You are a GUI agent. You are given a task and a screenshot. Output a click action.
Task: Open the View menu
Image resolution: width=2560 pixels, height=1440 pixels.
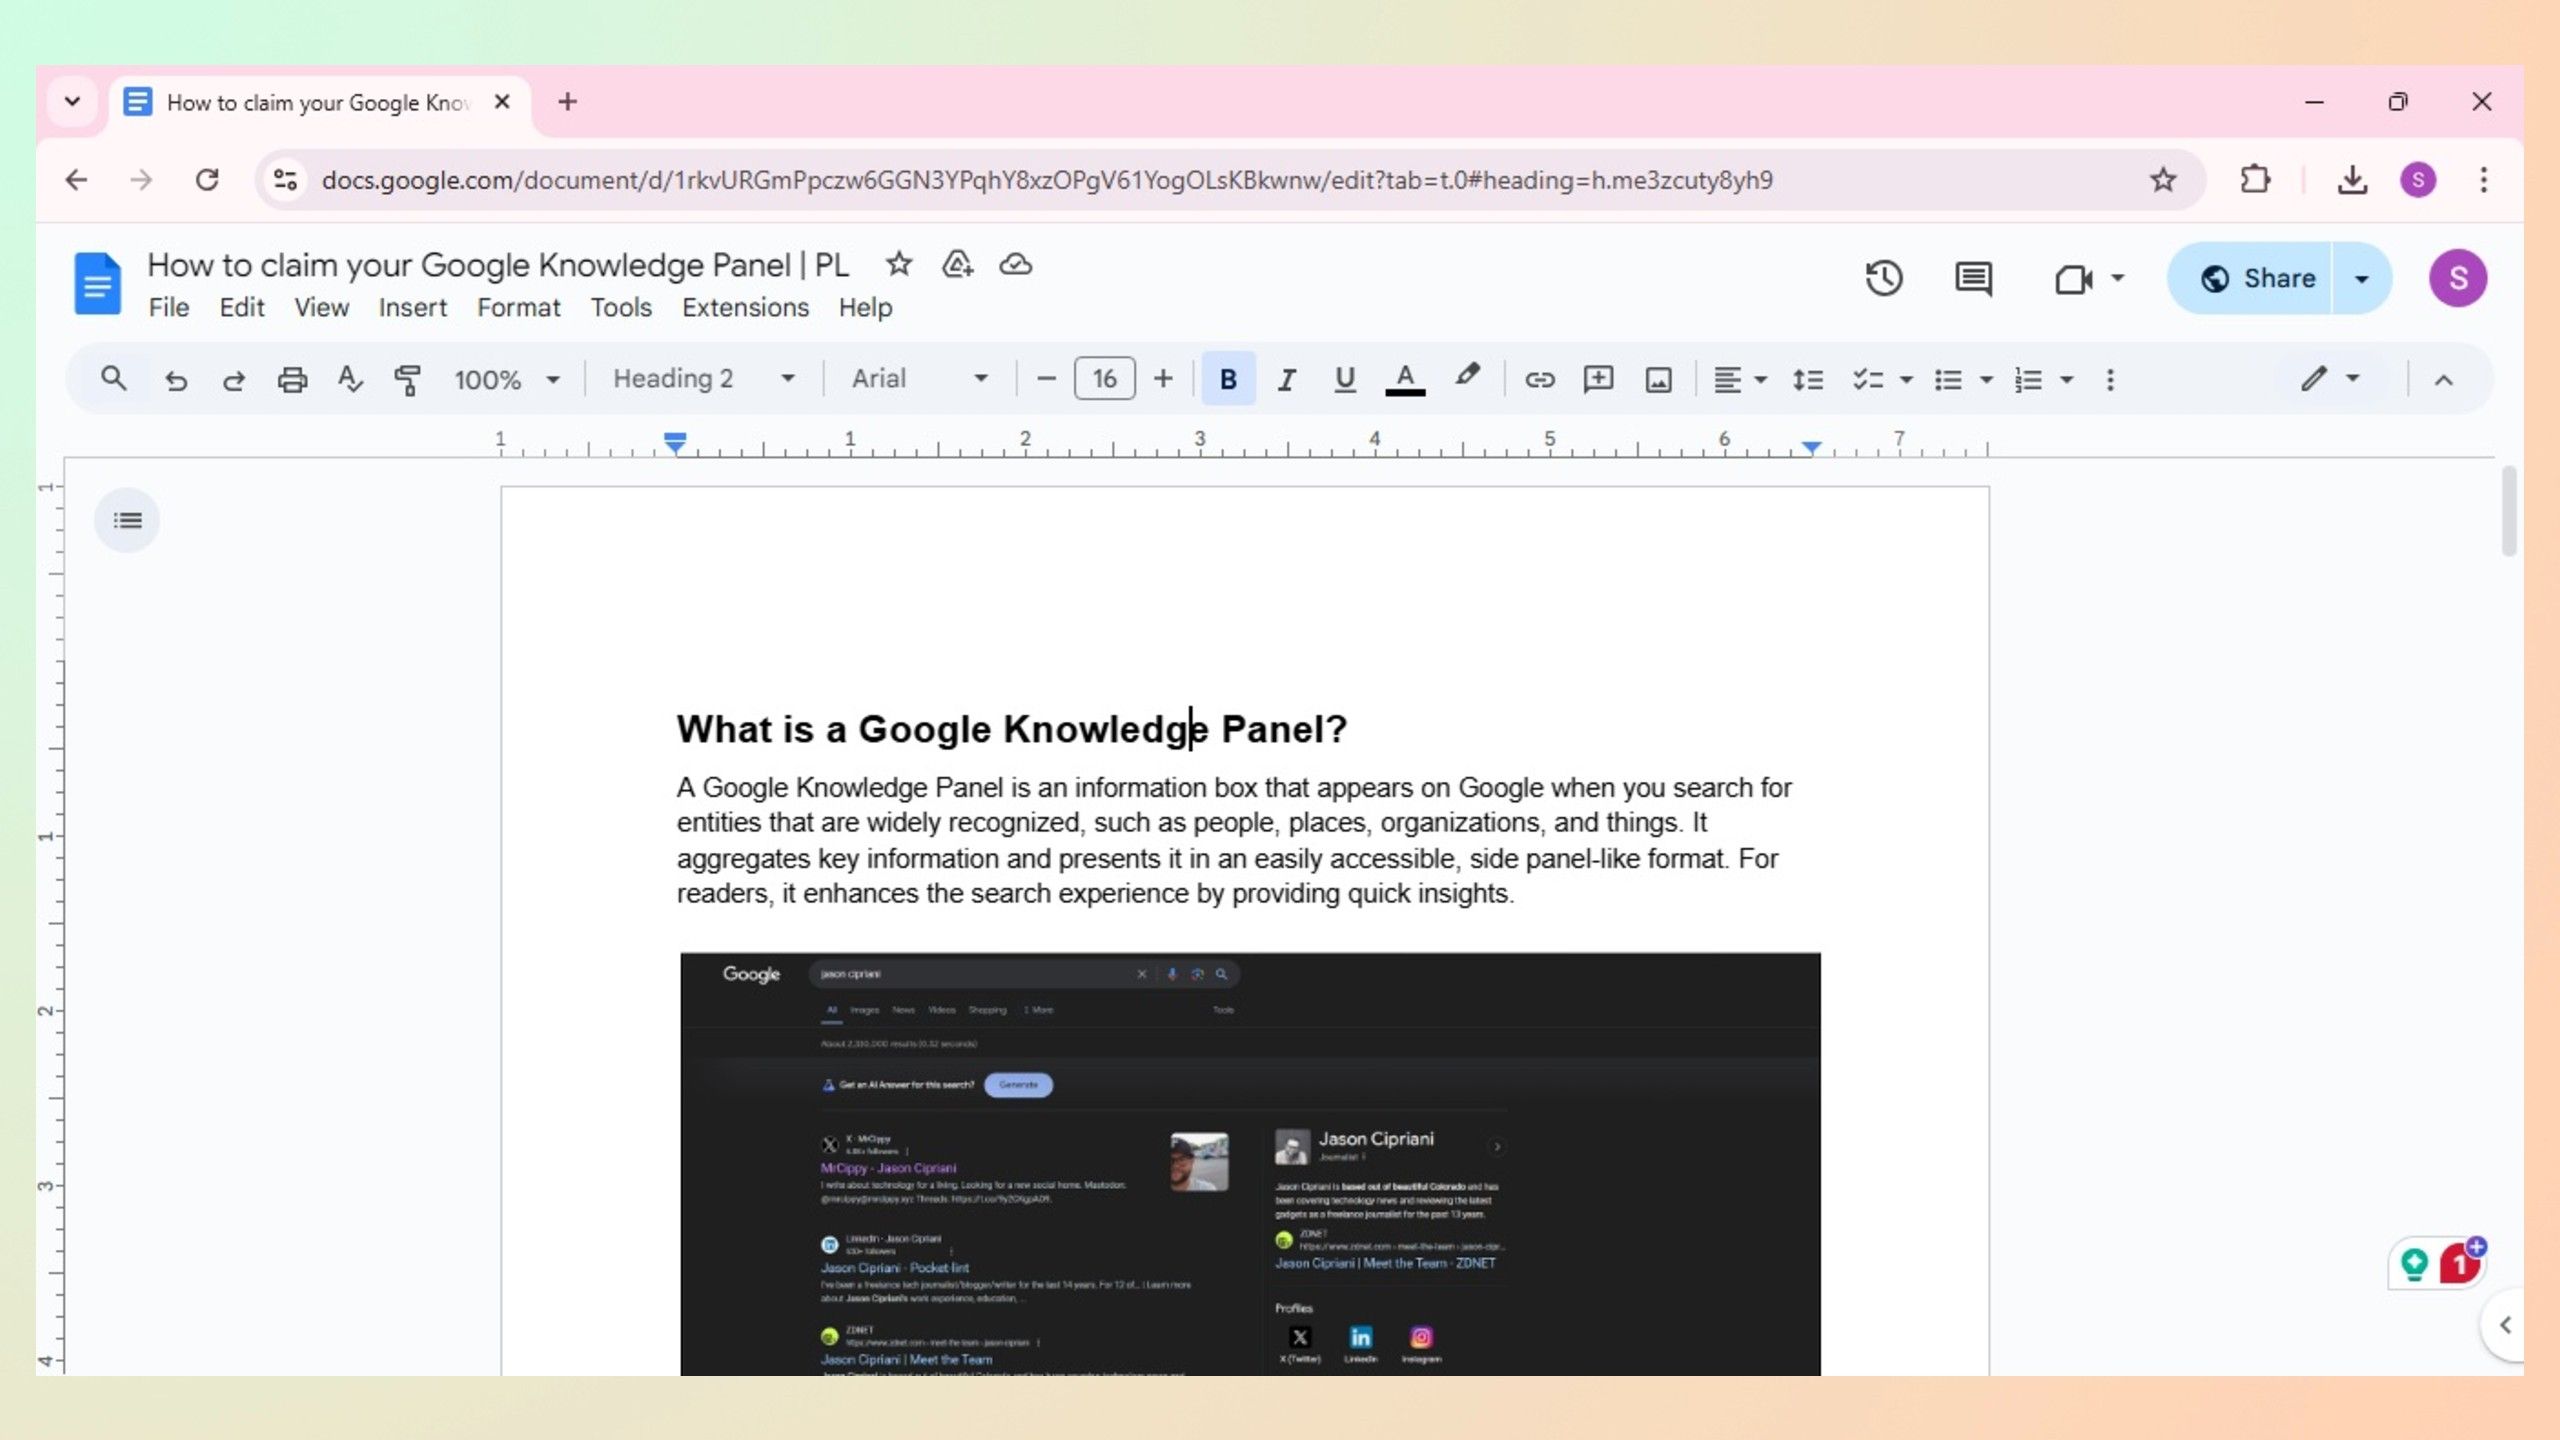(321, 308)
